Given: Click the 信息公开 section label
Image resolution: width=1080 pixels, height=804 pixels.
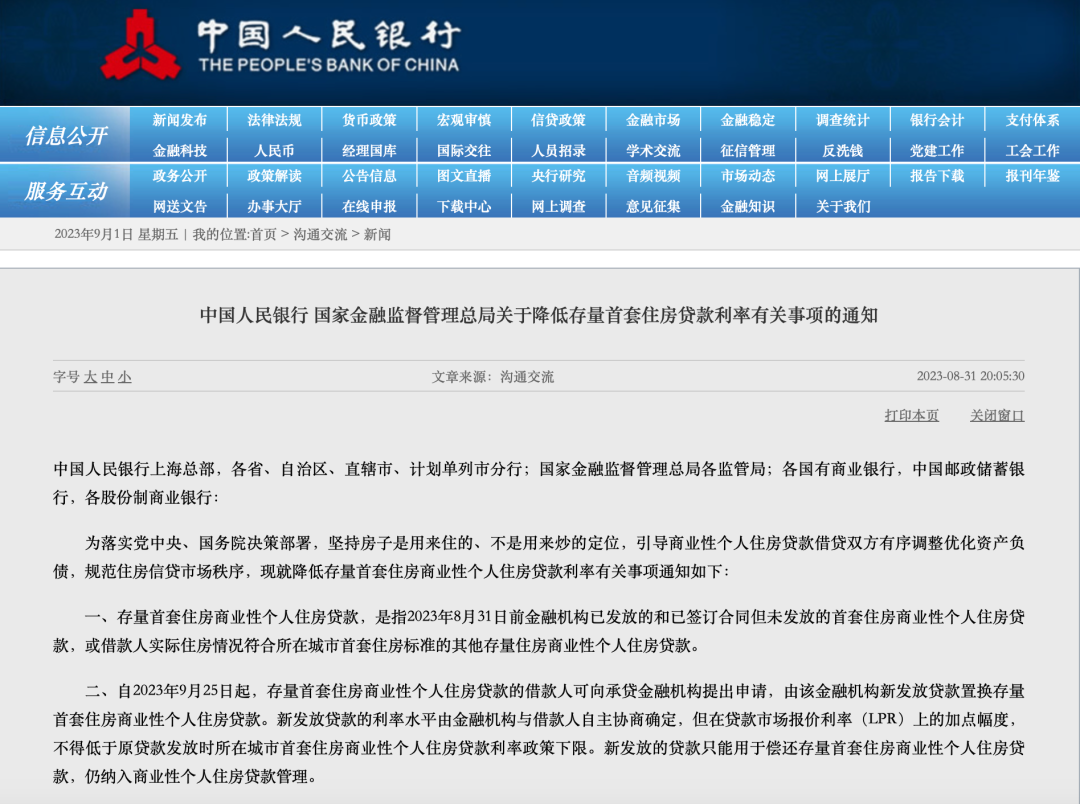Looking at the screenshot, I should click(65, 136).
